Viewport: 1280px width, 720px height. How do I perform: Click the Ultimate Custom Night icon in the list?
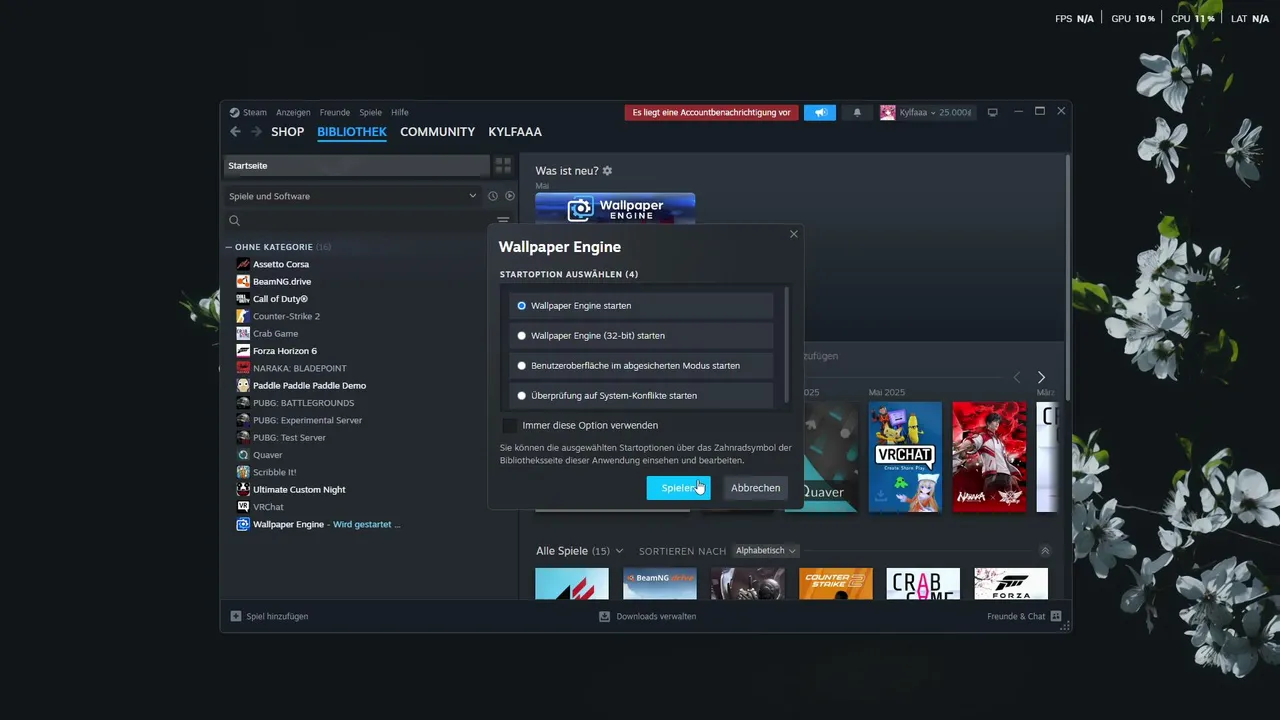[x=243, y=489]
